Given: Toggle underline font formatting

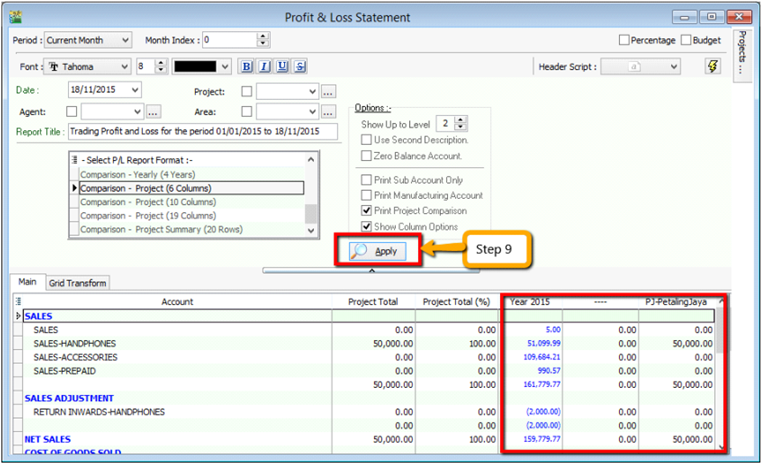Looking at the screenshot, I should click(283, 67).
